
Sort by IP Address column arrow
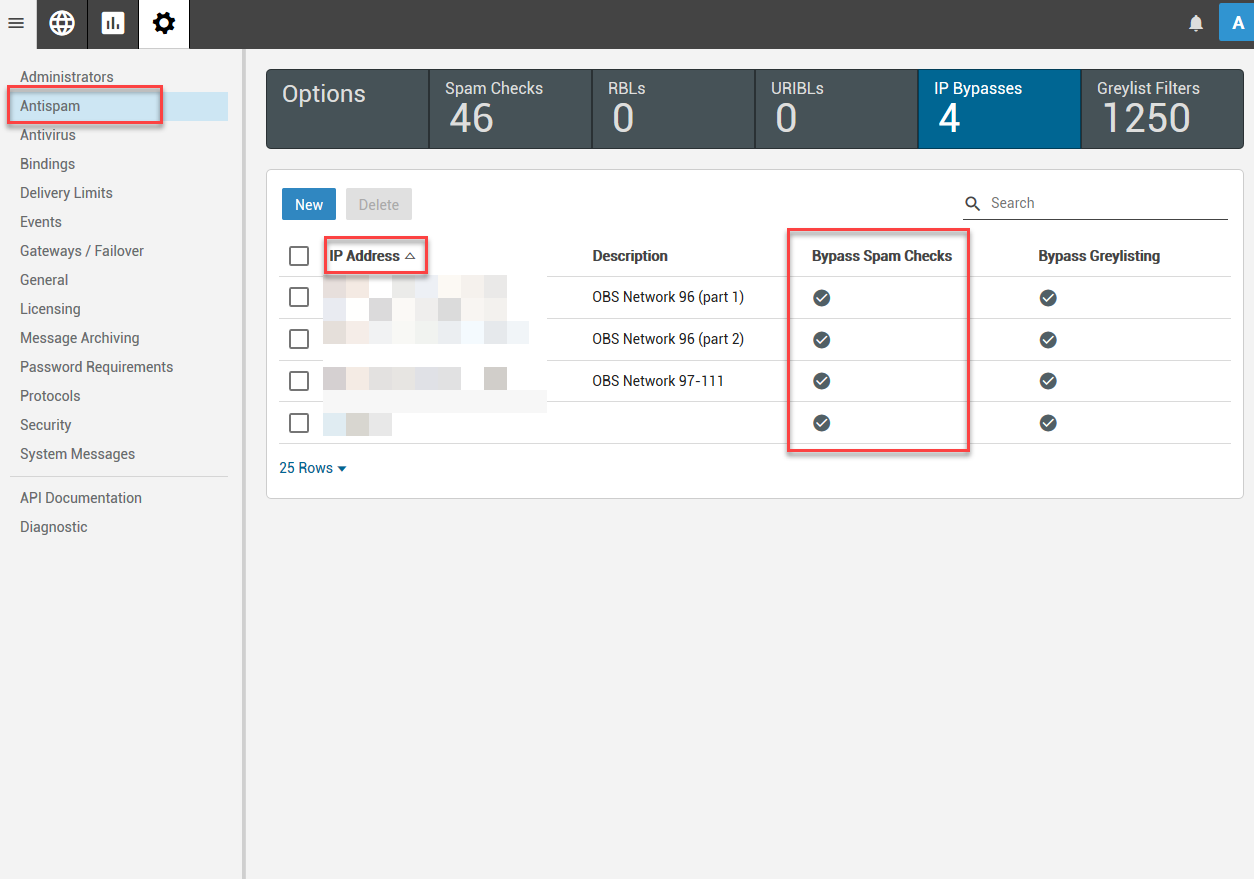tap(410, 256)
